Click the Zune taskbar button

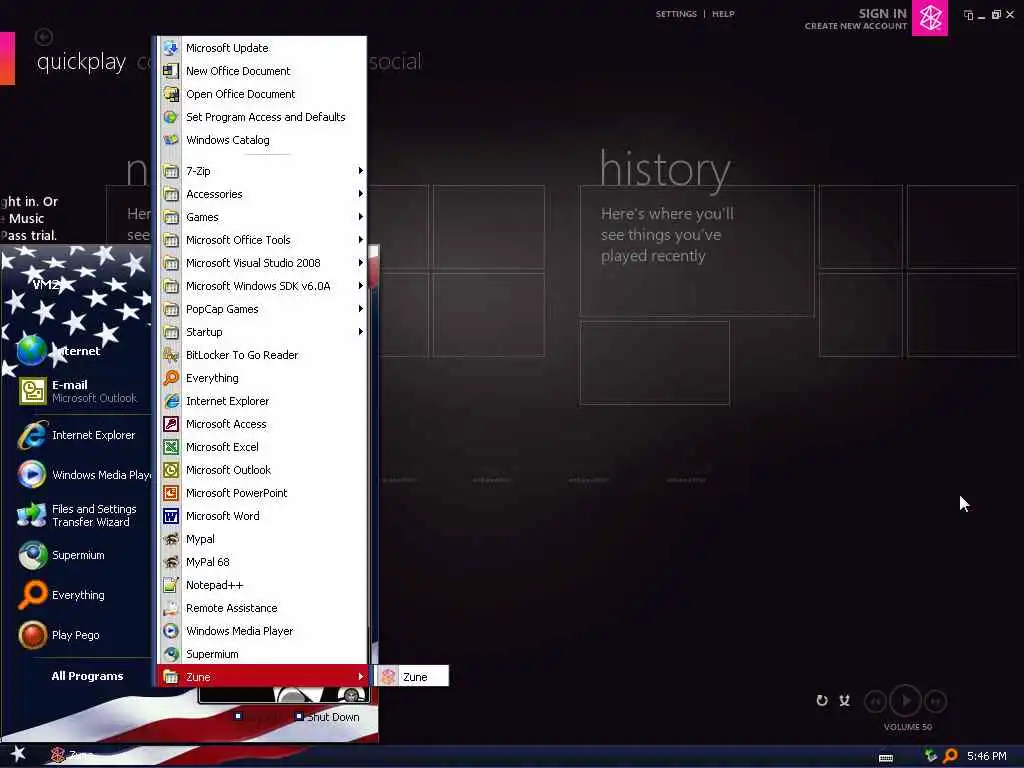pos(73,755)
